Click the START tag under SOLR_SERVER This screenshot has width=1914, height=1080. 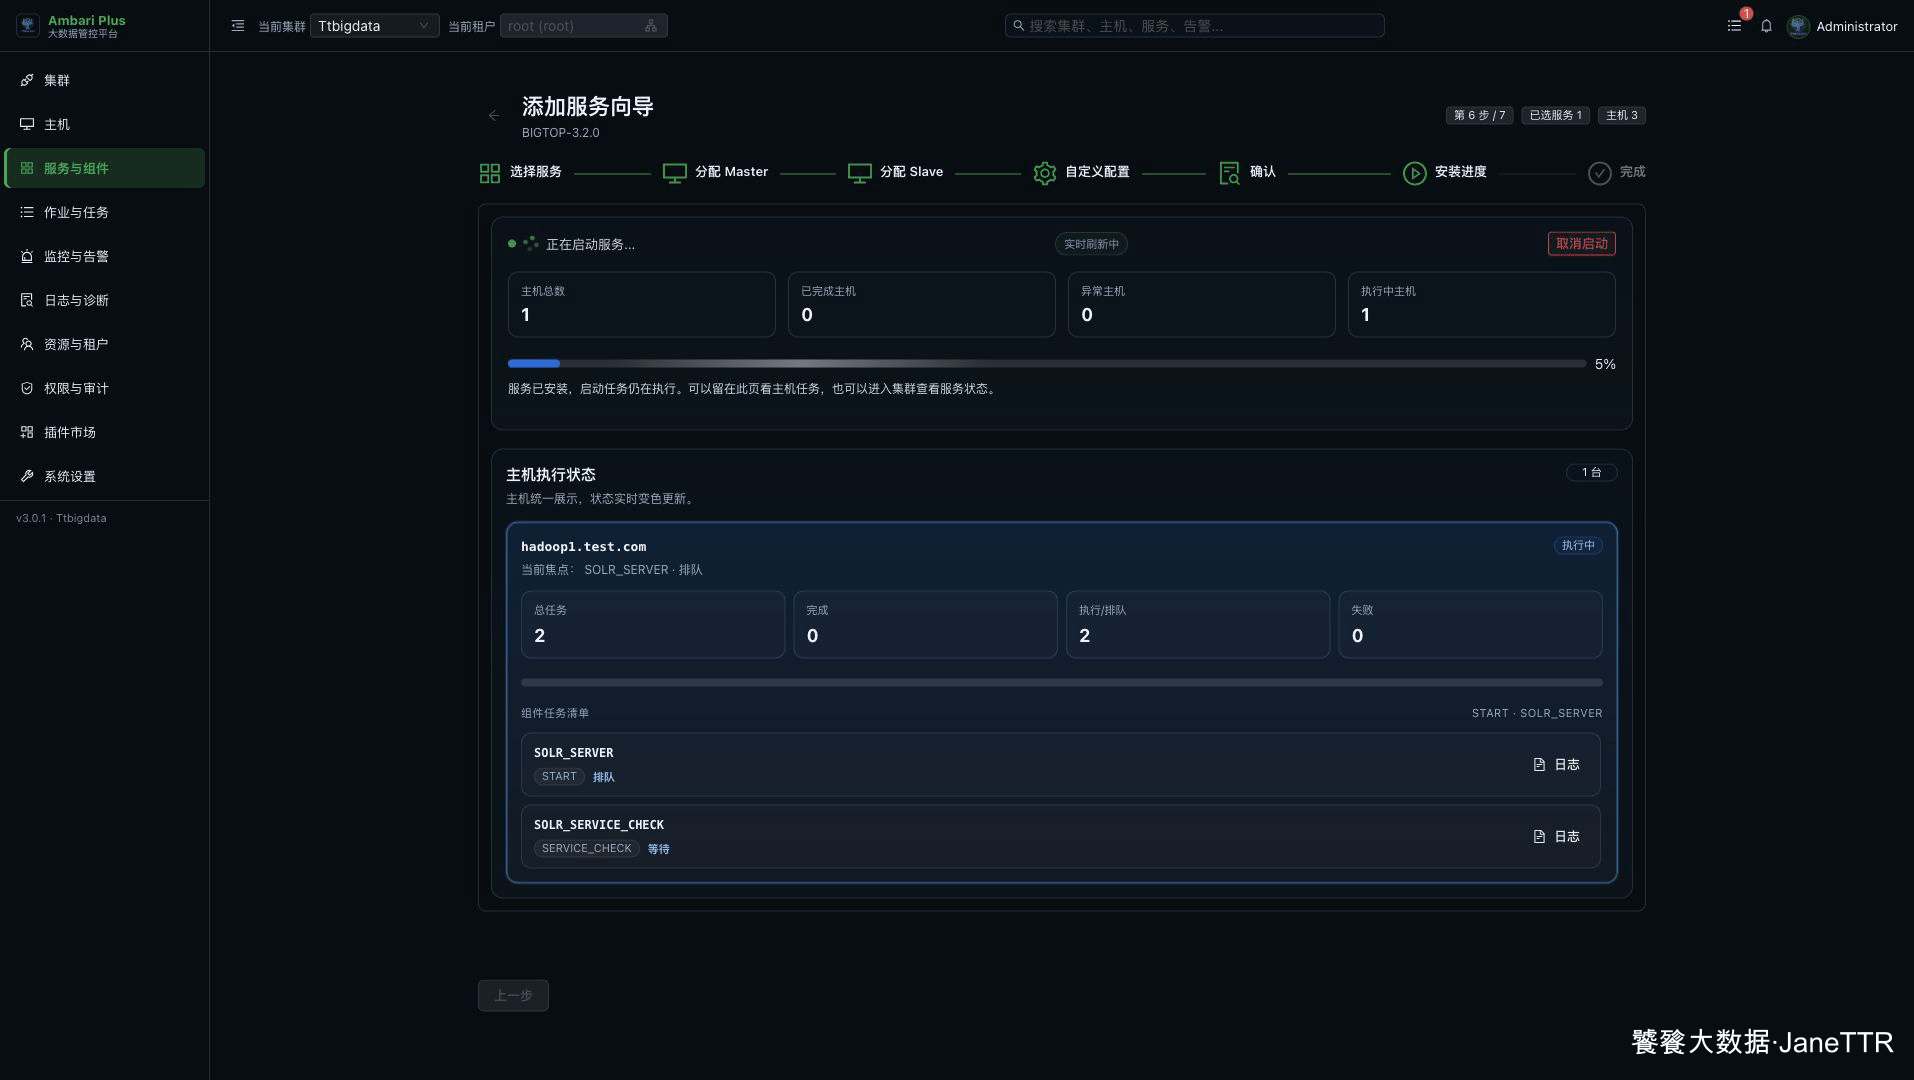pyautogui.click(x=559, y=777)
